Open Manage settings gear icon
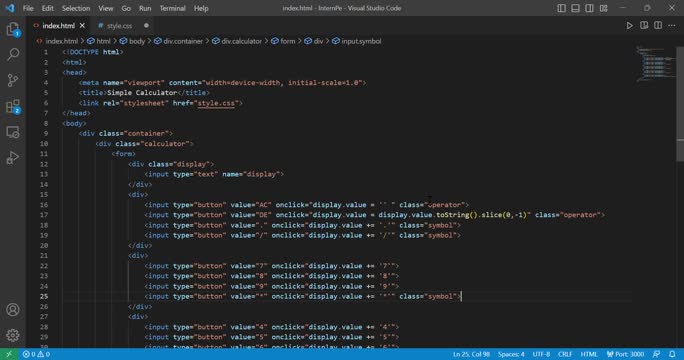This screenshot has height=360, width=684. [x=13, y=335]
